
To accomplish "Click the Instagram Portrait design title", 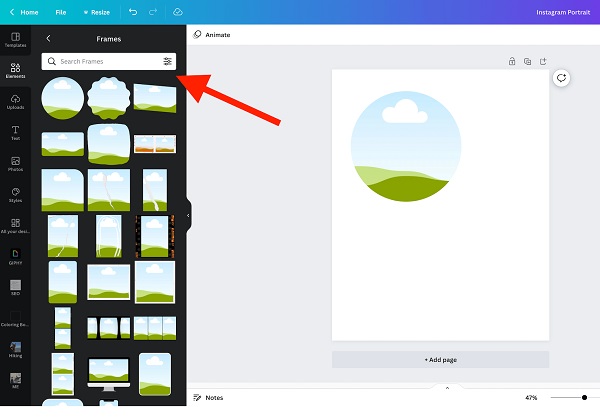I will coord(563,12).
